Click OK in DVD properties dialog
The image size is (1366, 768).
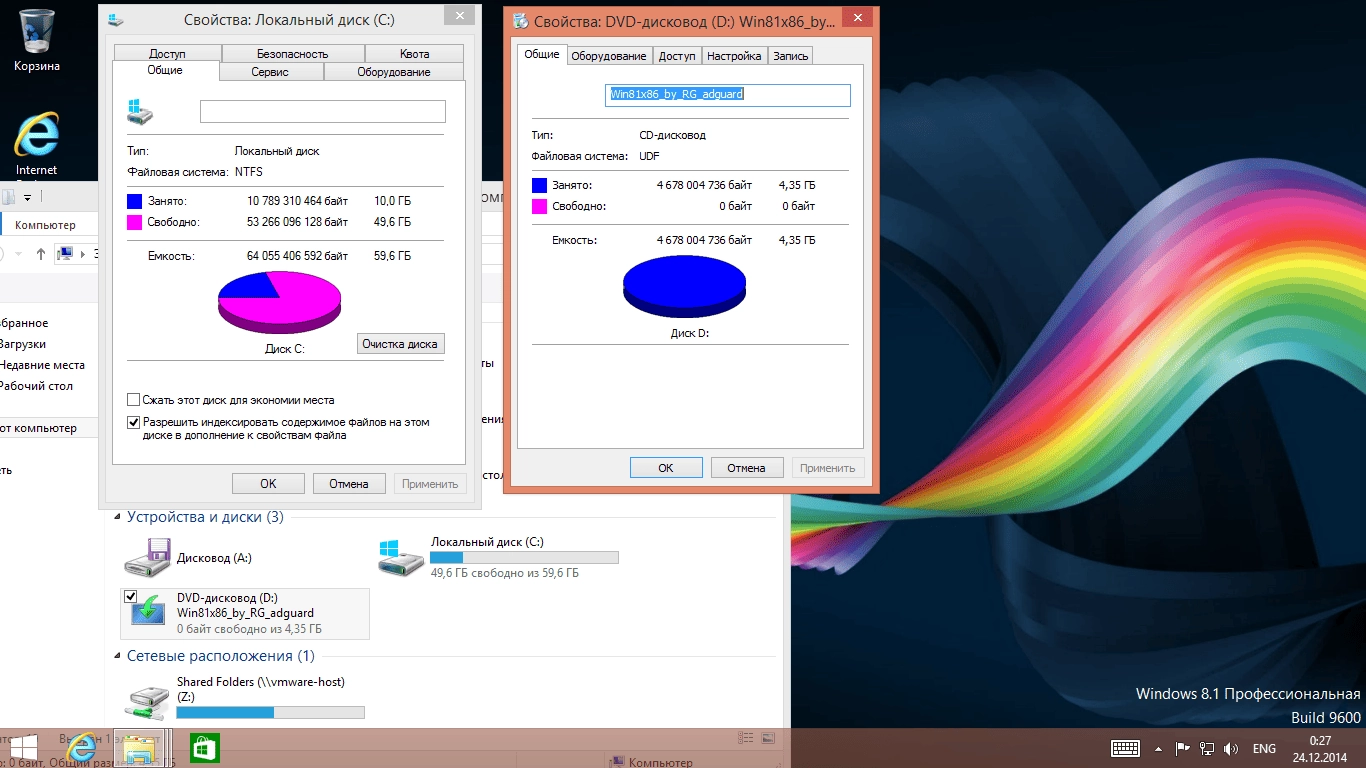click(x=666, y=467)
